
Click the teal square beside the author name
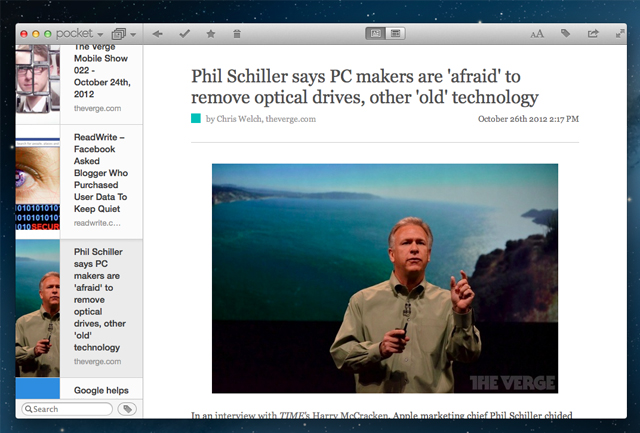tap(196, 118)
